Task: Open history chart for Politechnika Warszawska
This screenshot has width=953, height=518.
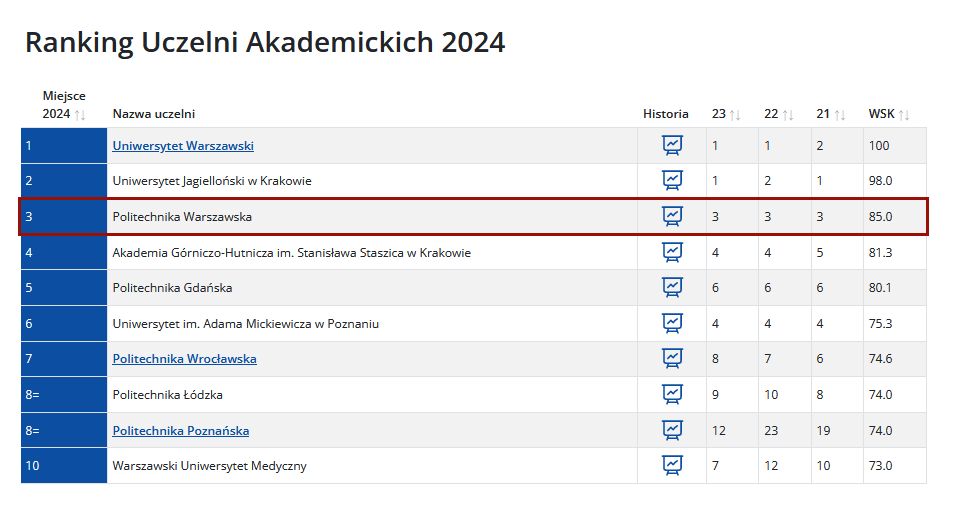Action: click(672, 216)
